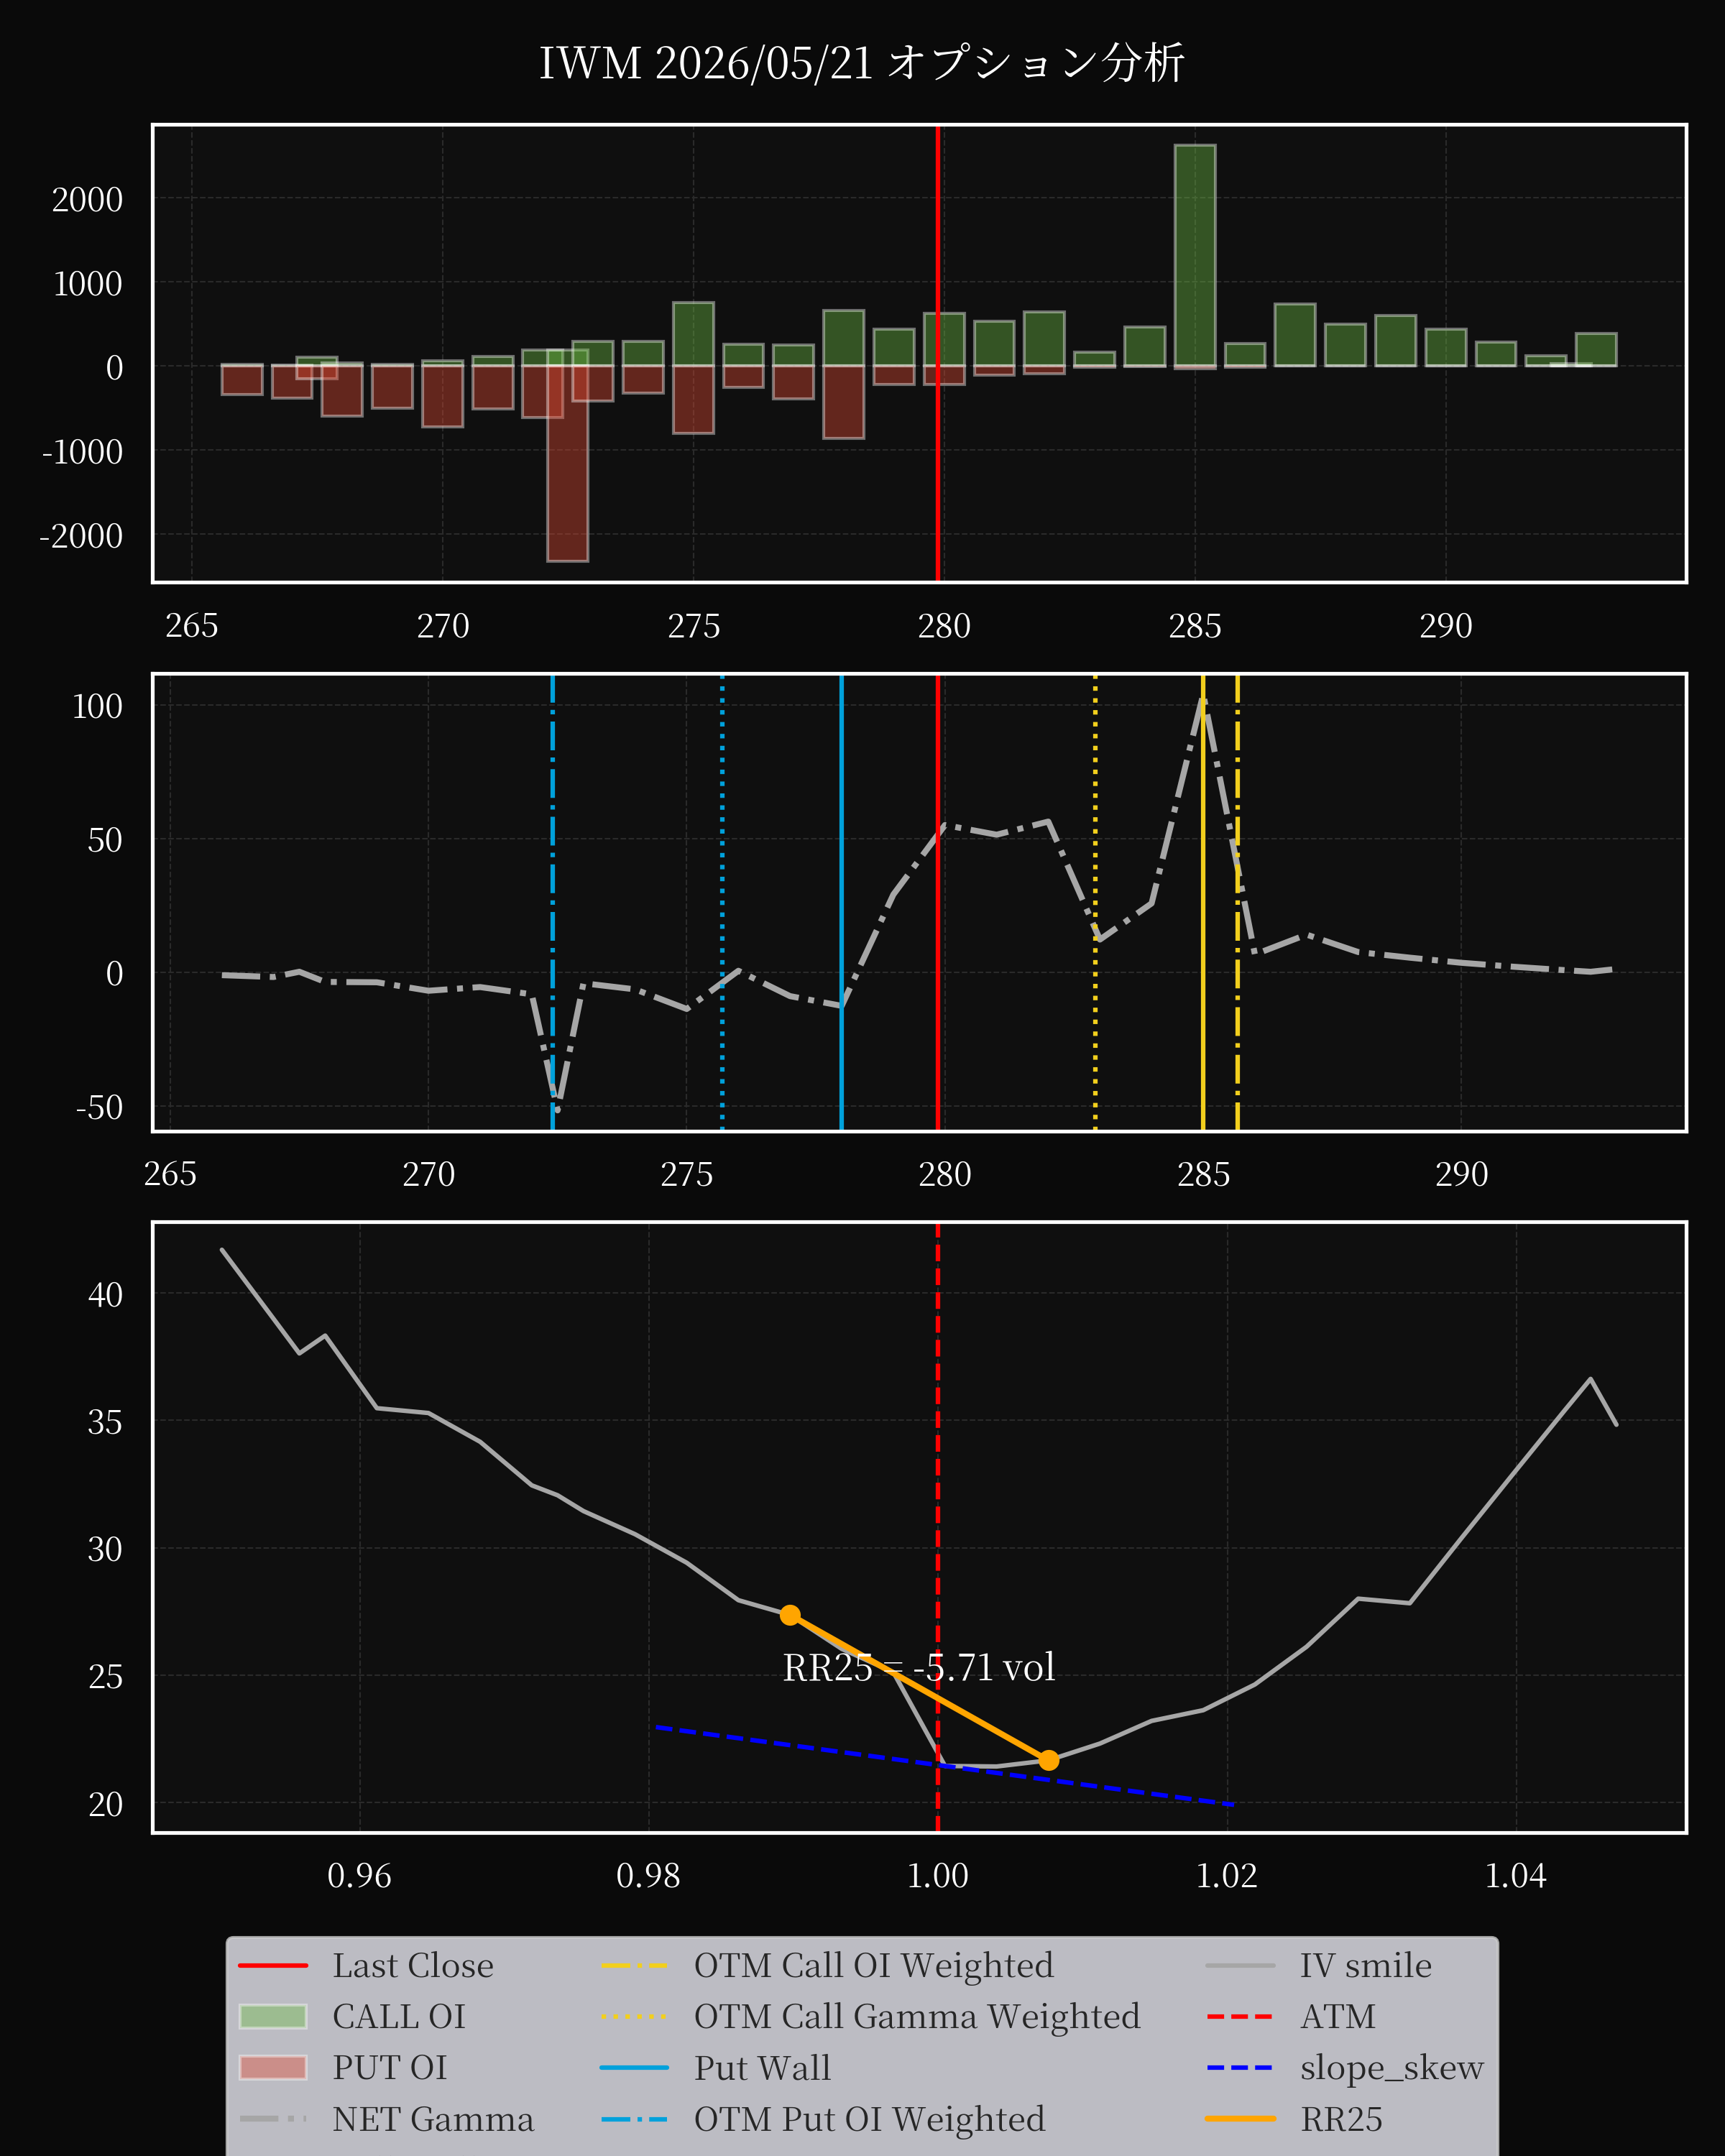Click the '0.96' x-axis label of IV chart

coord(360,1876)
